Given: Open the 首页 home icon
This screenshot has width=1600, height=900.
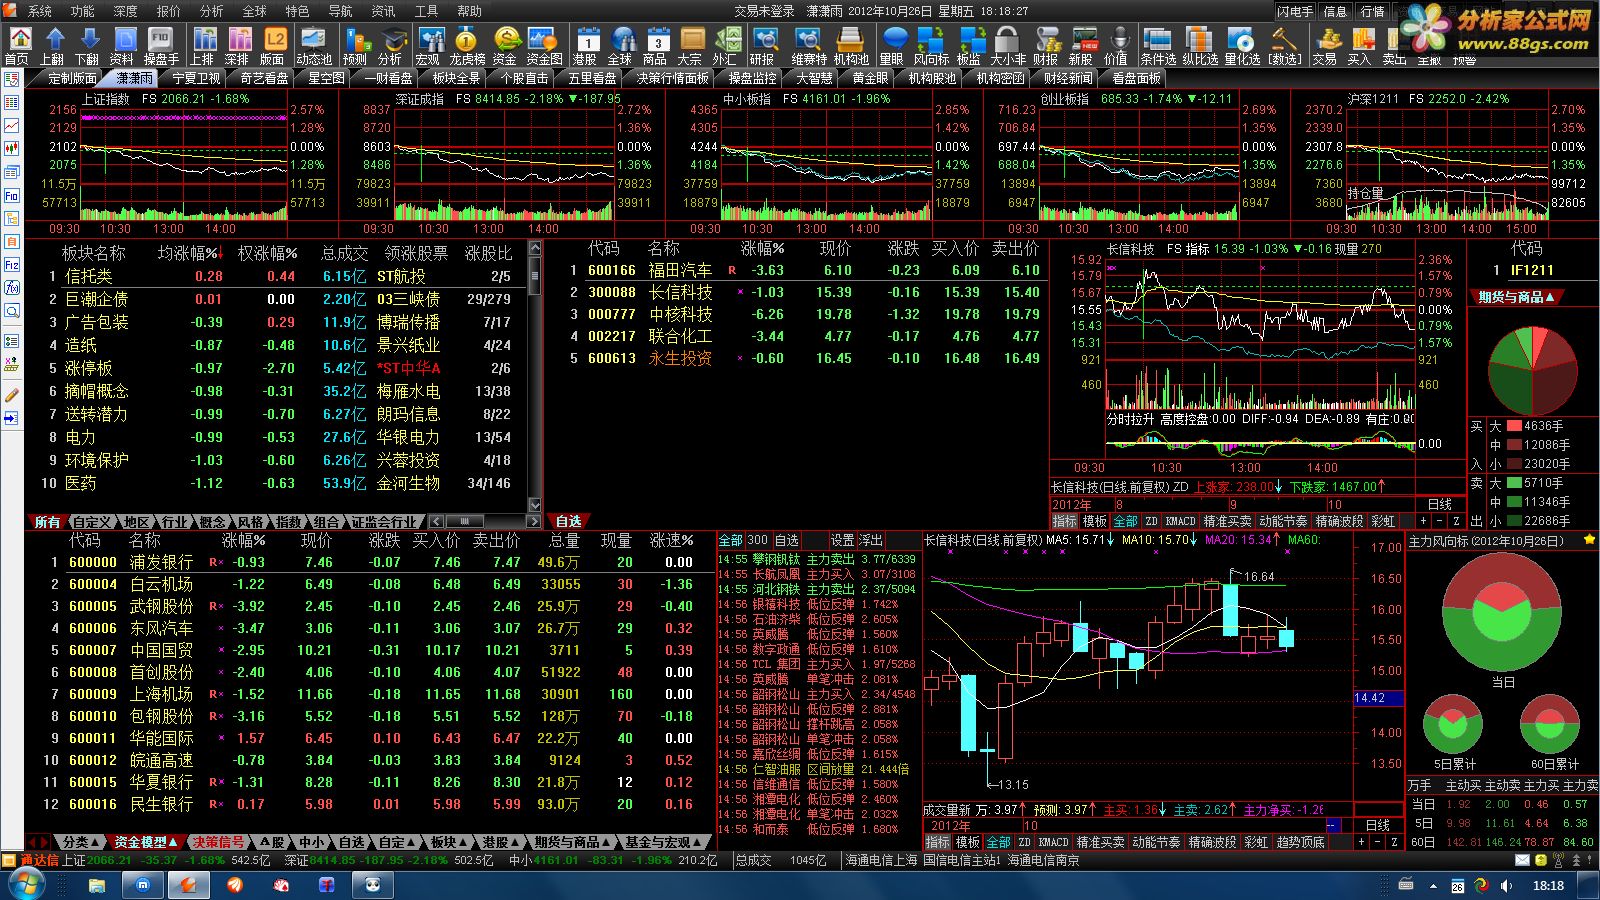Looking at the screenshot, I should click(19, 45).
